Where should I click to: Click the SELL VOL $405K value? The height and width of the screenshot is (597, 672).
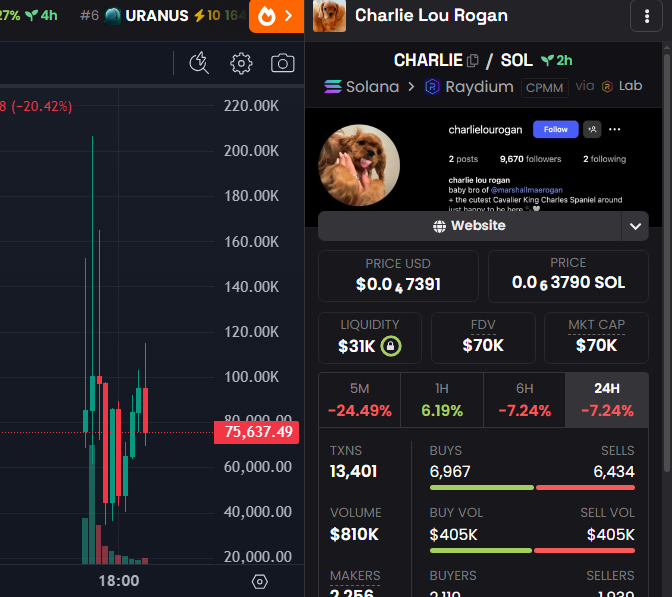tap(610, 535)
